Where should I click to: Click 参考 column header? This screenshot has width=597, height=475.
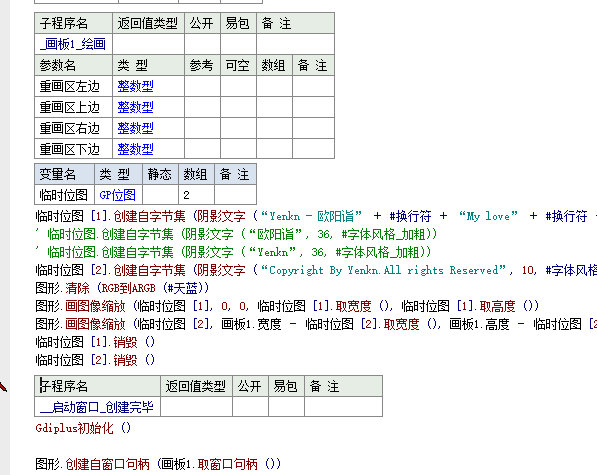203,65
